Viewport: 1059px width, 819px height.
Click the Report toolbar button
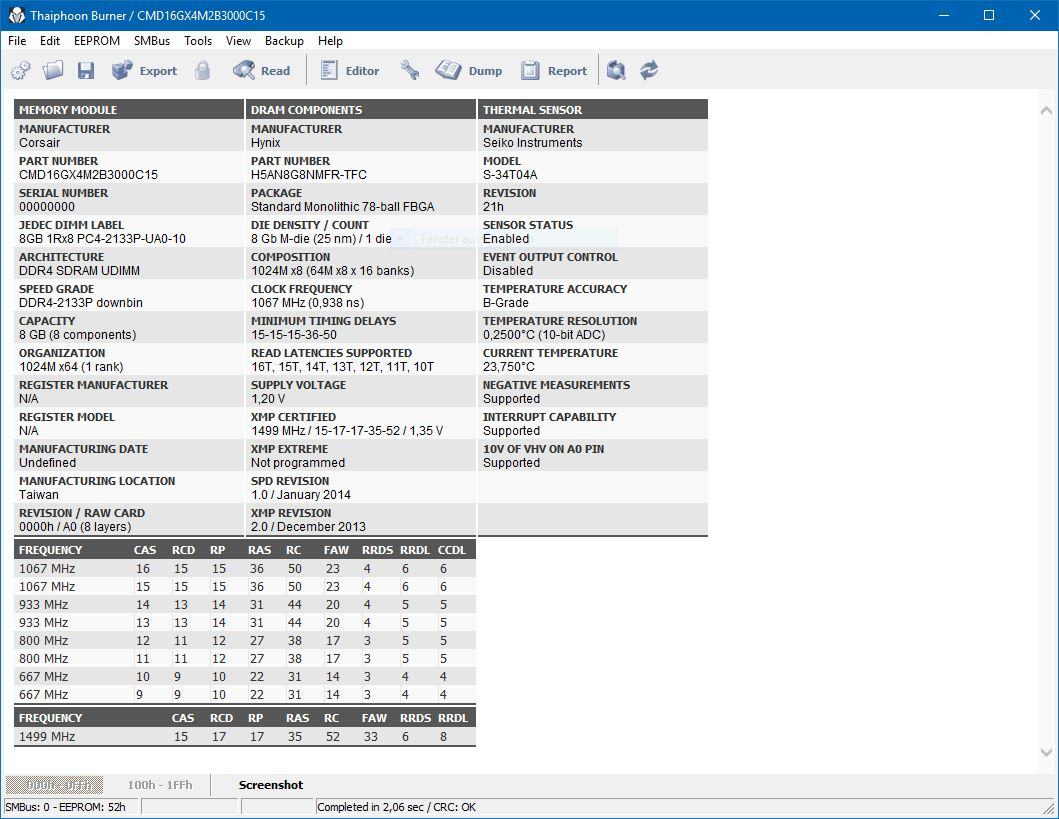(554, 70)
